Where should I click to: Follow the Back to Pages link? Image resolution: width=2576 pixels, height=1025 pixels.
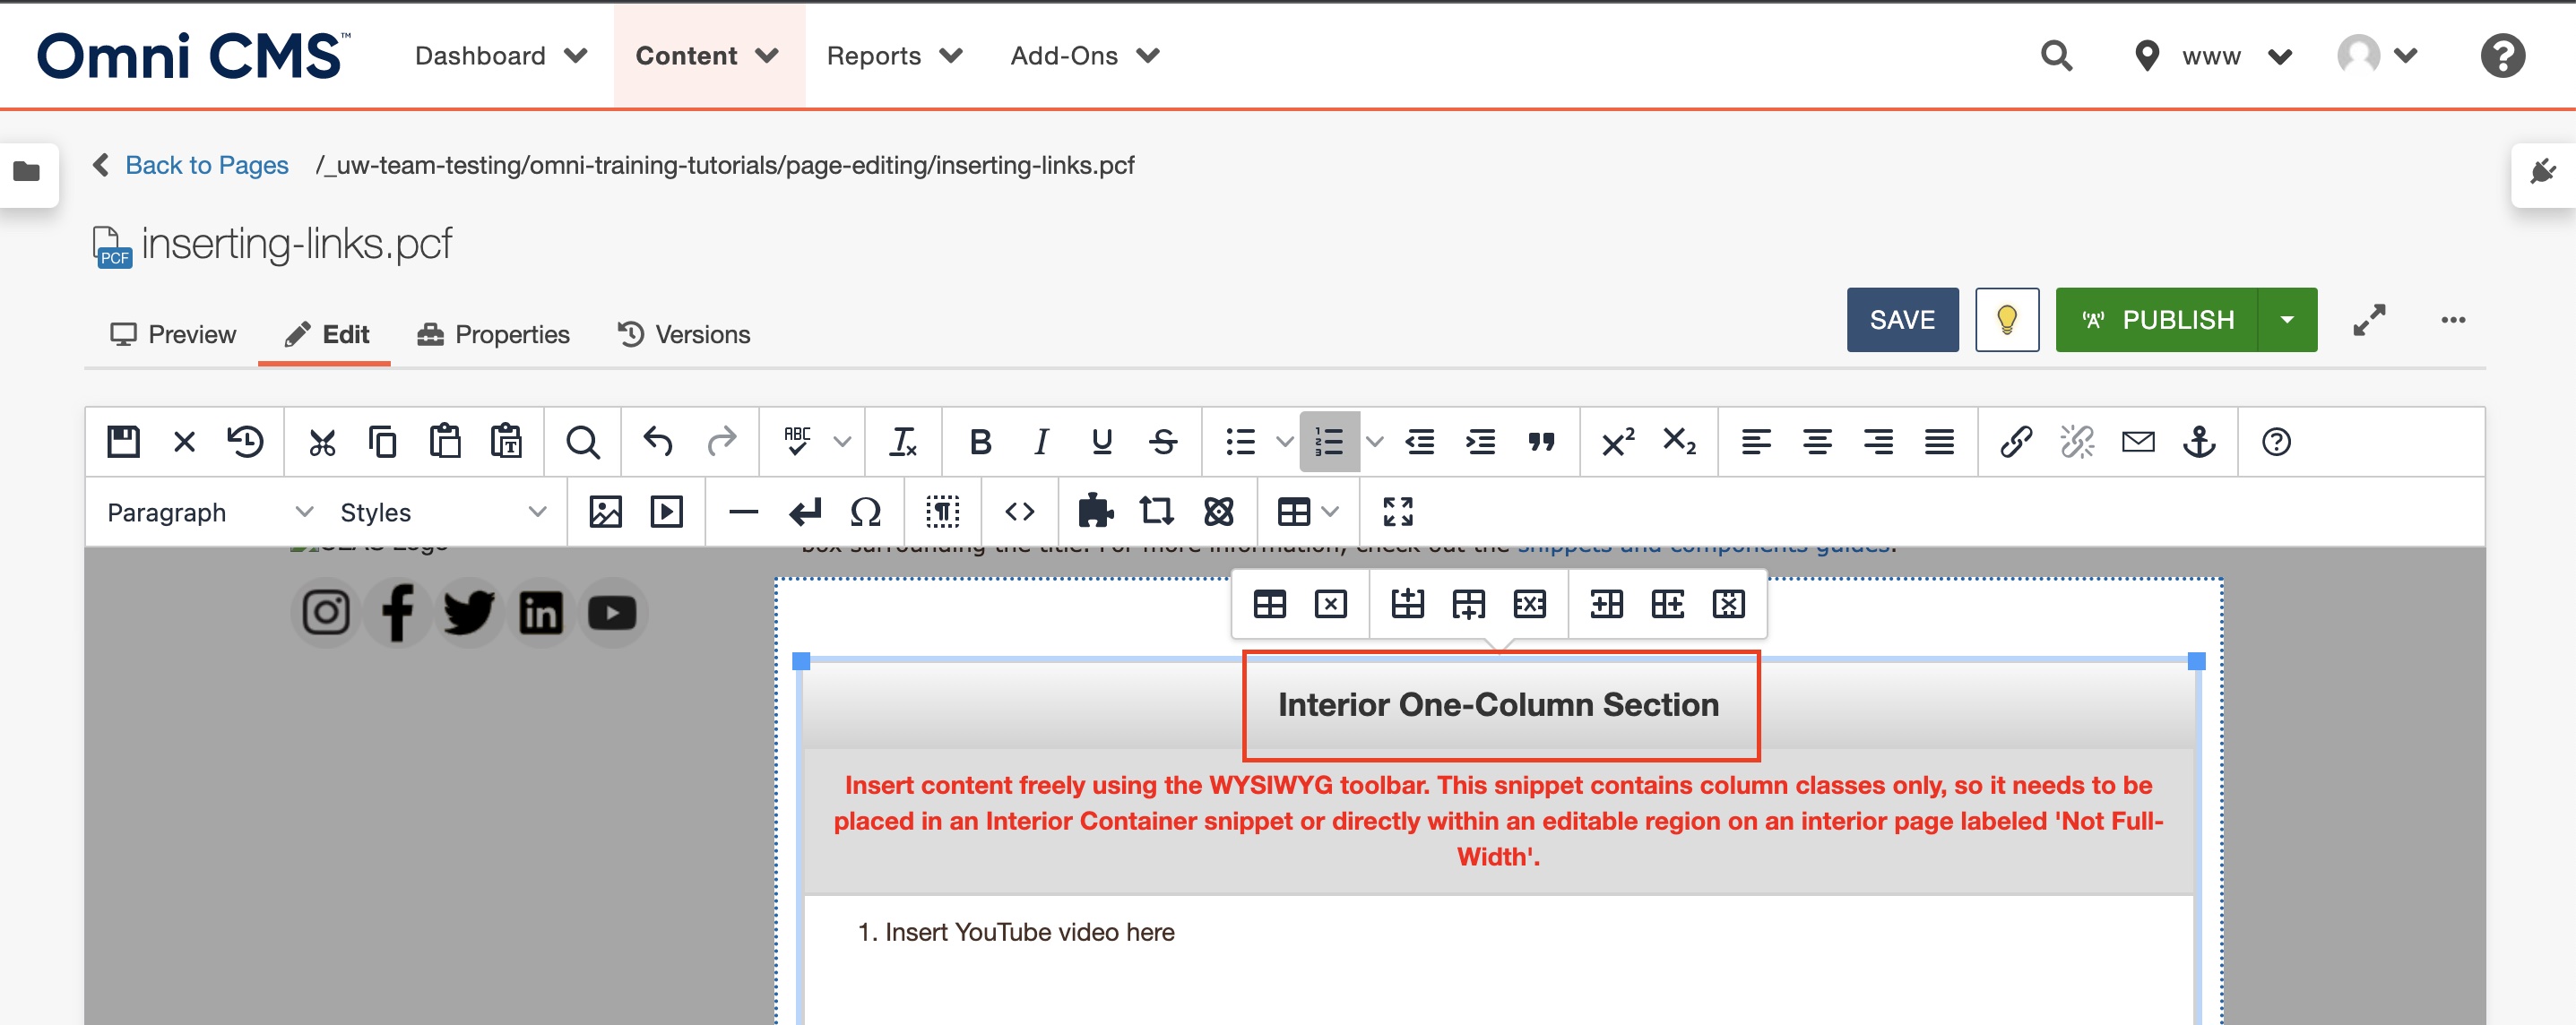[x=205, y=165]
